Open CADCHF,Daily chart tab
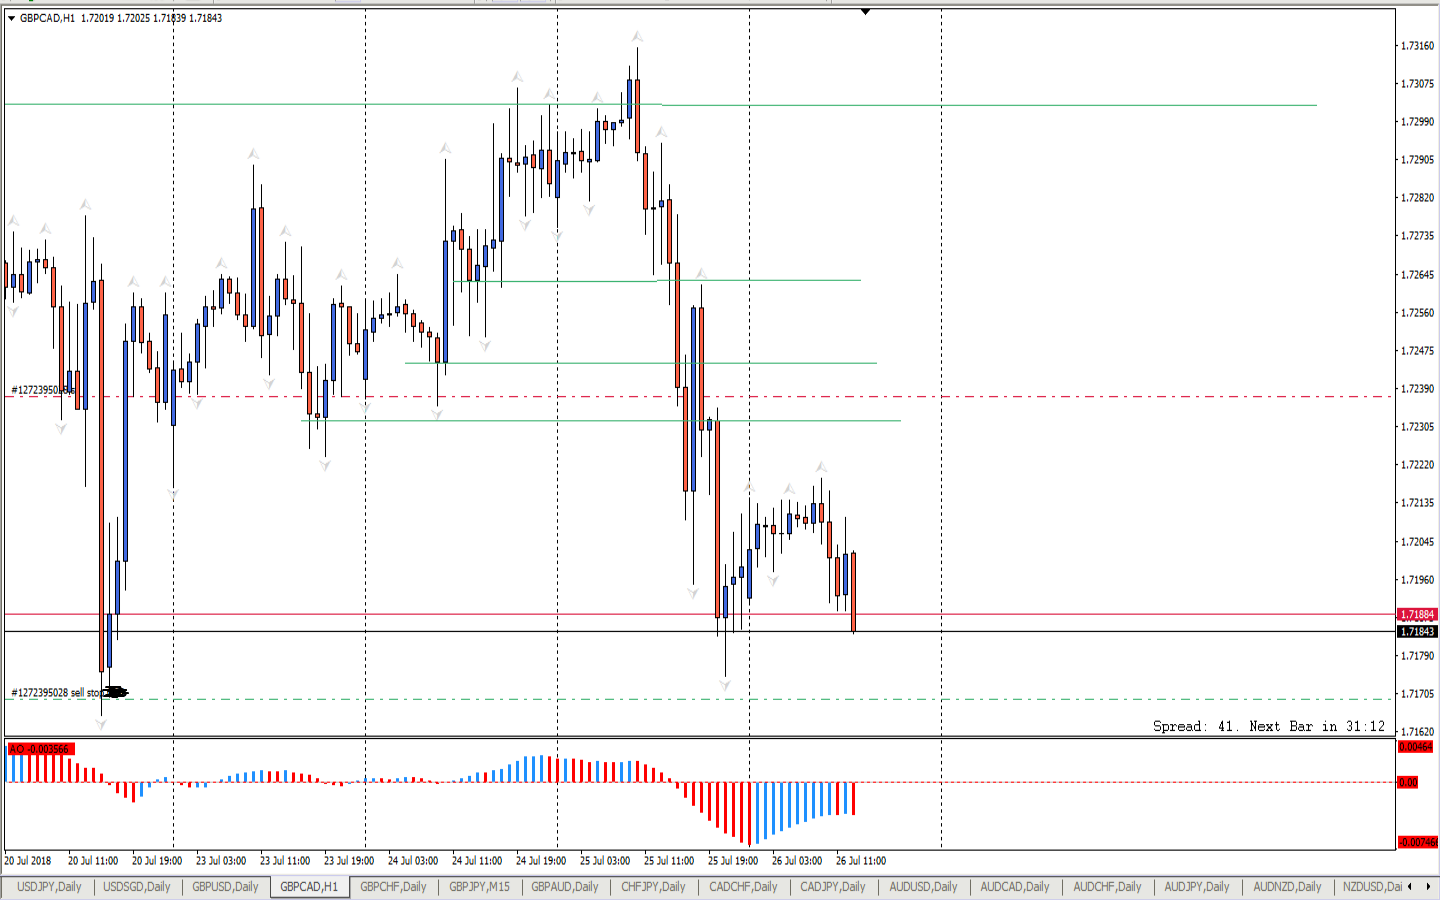Viewport: 1440px width, 900px height. pyautogui.click(x=743, y=887)
